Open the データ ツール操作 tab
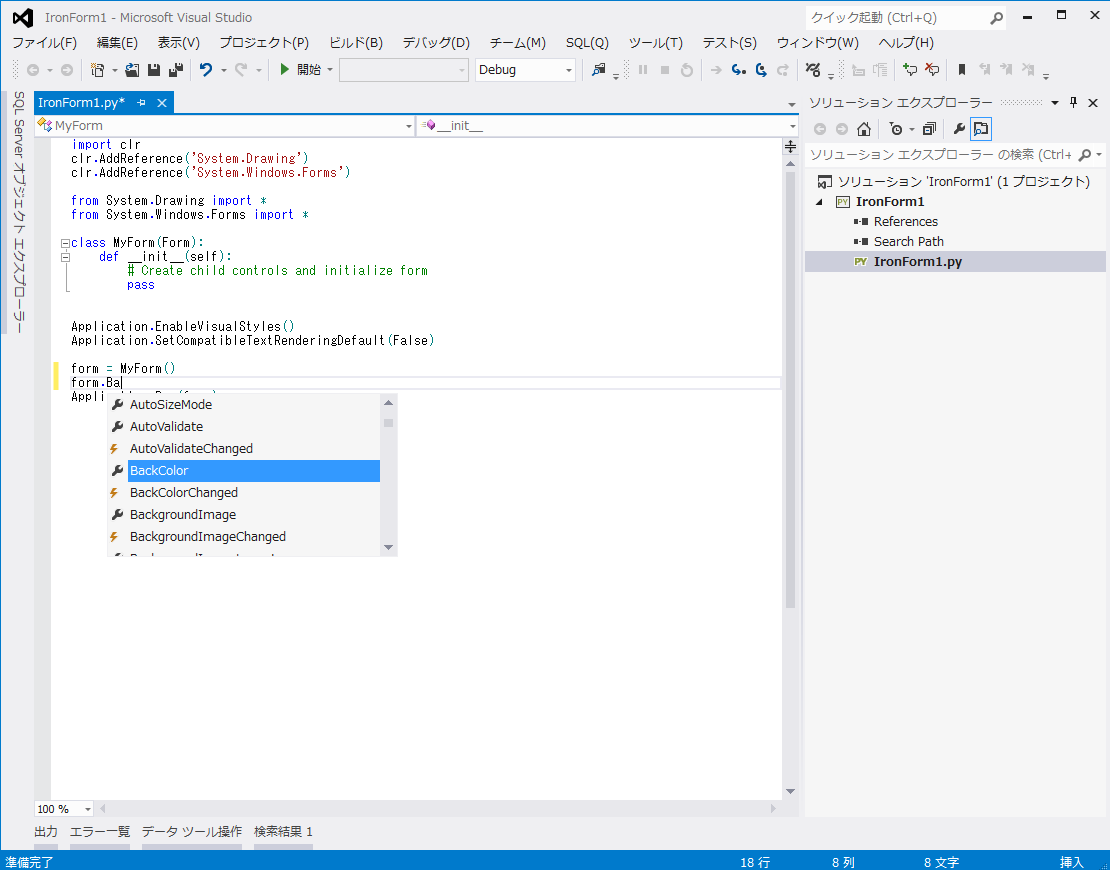The width and height of the screenshot is (1110, 870). 192,831
